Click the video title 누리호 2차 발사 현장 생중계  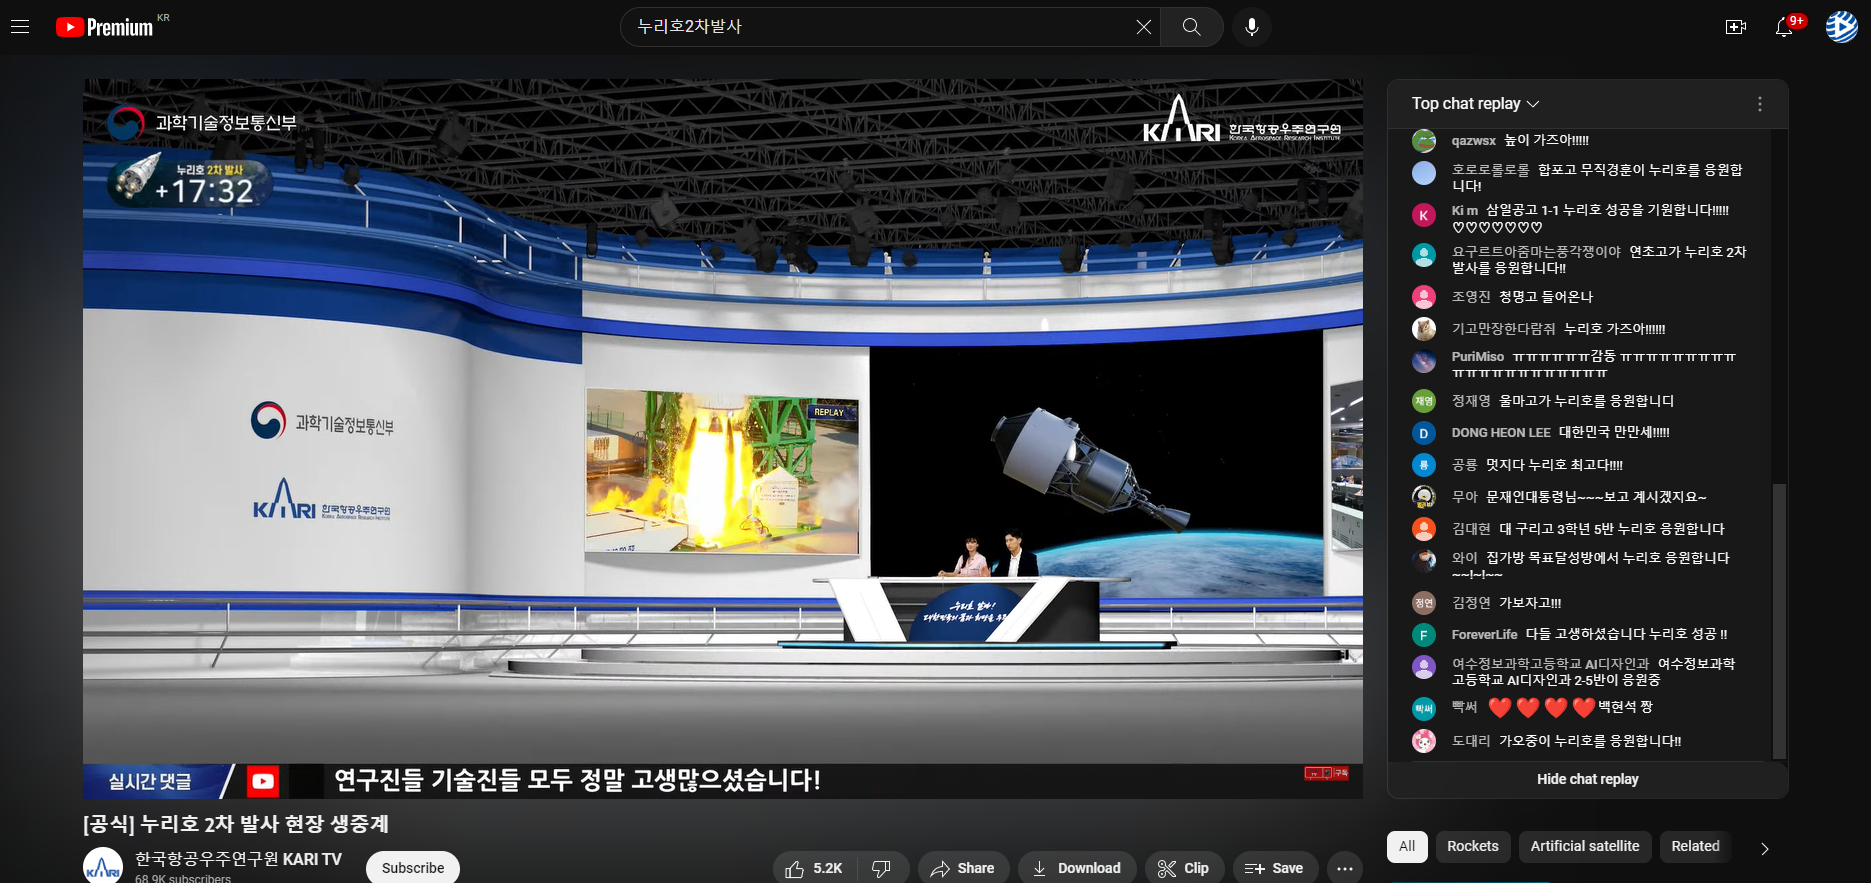pos(236,824)
